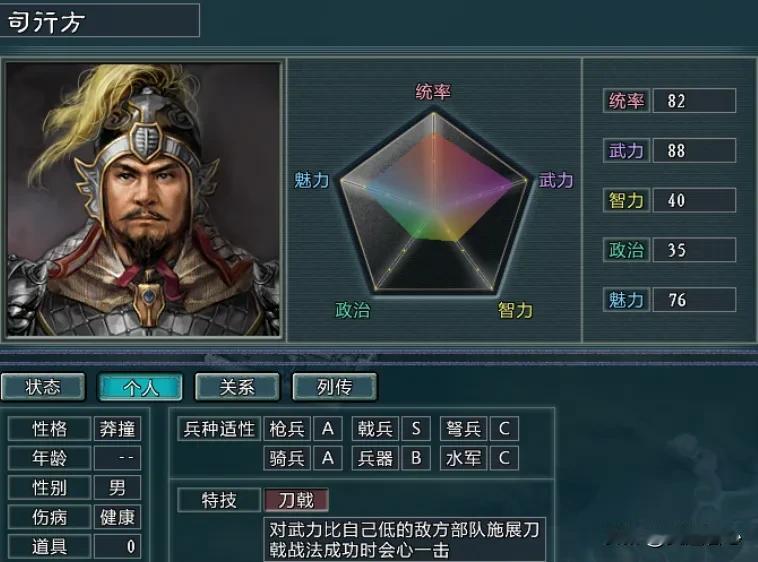Click the 性格 value 莽撞
Screen dimensions: 758x562
pyautogui.click(x=117, y=429)
